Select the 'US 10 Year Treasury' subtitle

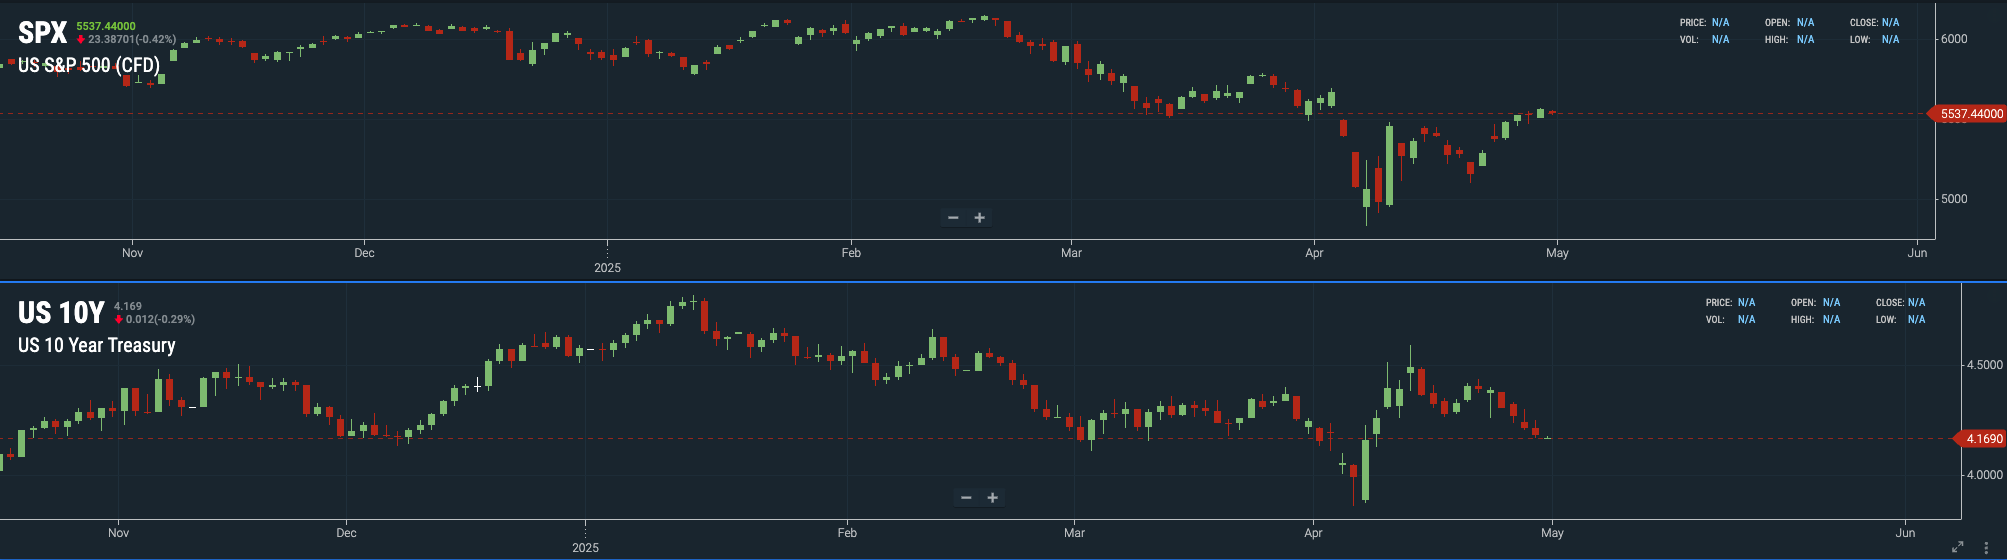point(97,346)
